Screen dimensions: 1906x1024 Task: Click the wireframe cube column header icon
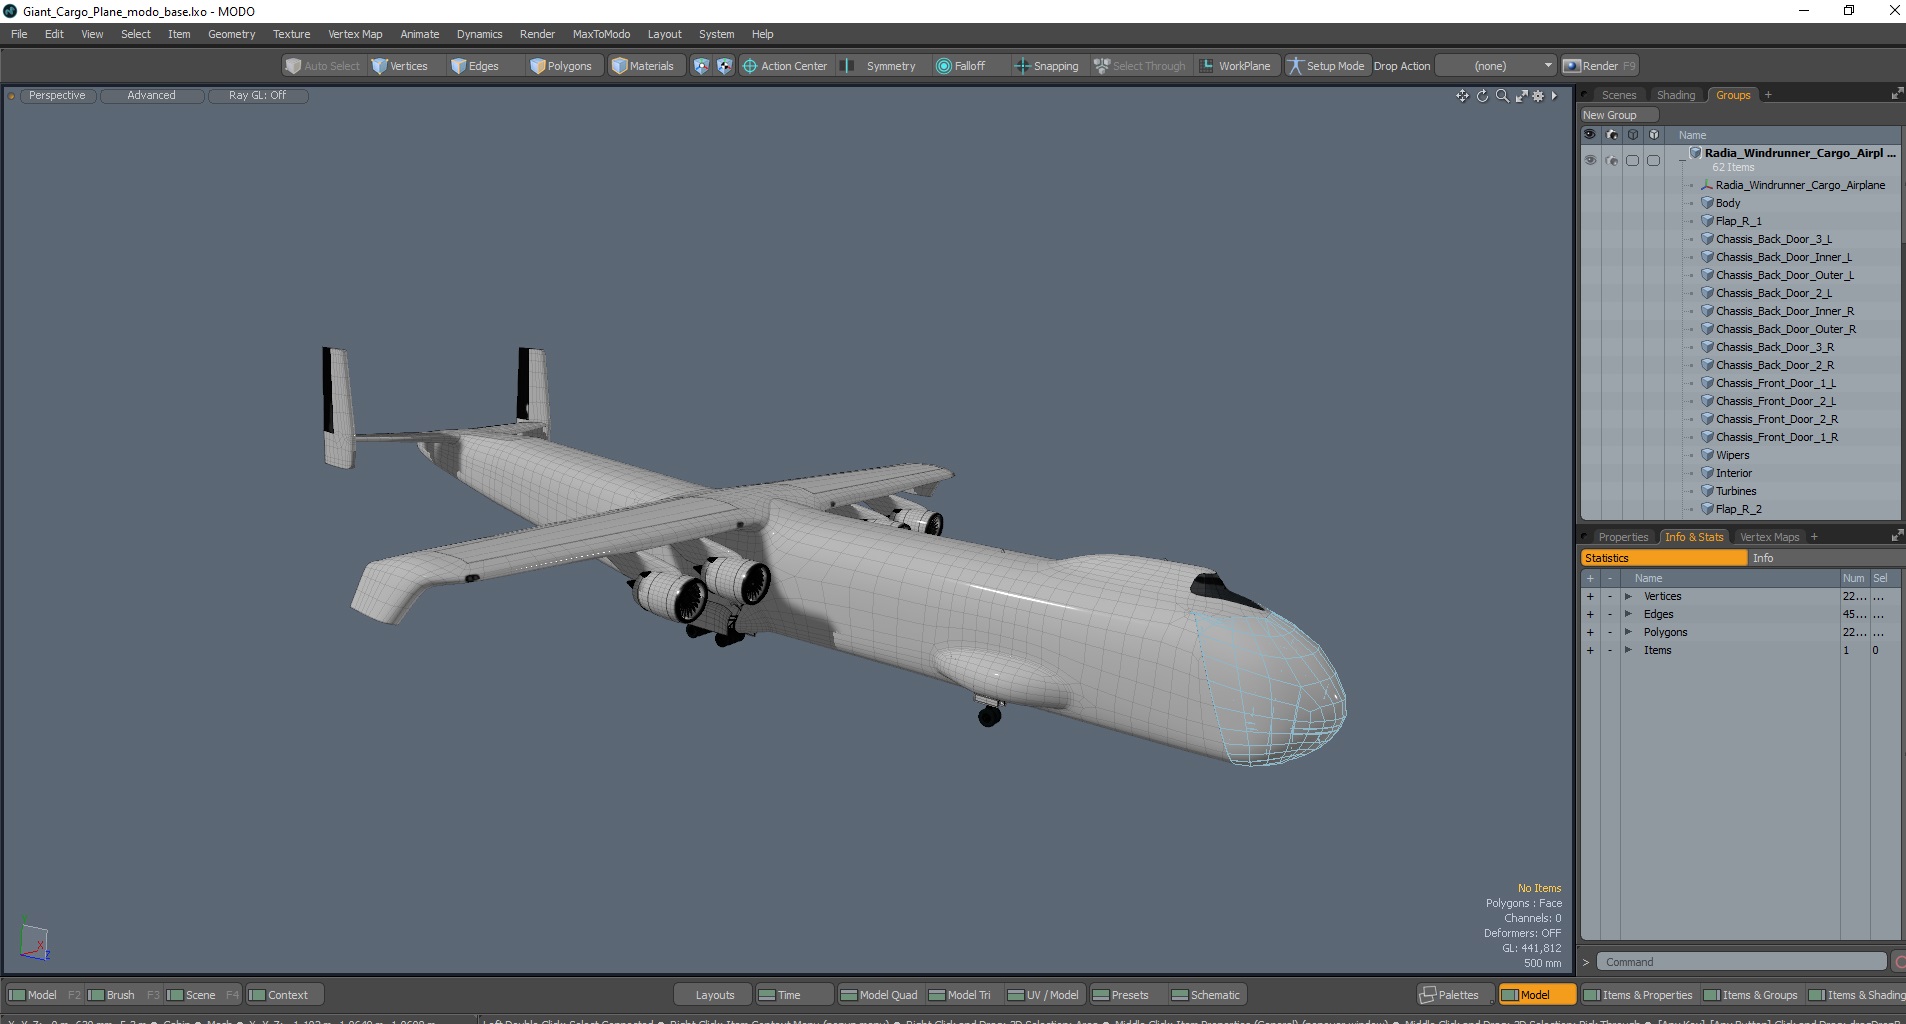(1632, 135)
